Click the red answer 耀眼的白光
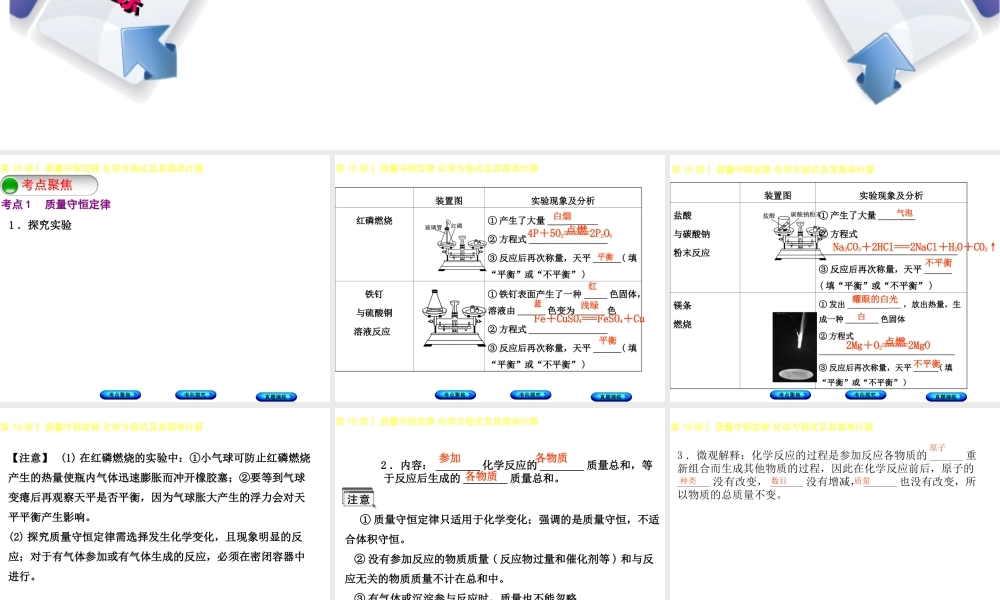Image resolution: width=1000 pixels, height=600 pixels. [x=875, y=299]
